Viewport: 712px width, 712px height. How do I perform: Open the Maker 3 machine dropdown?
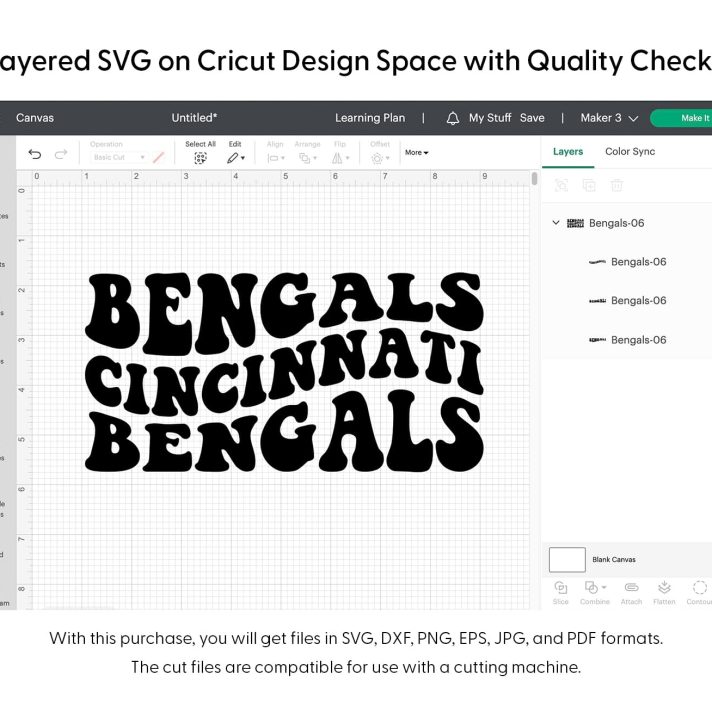609,118
